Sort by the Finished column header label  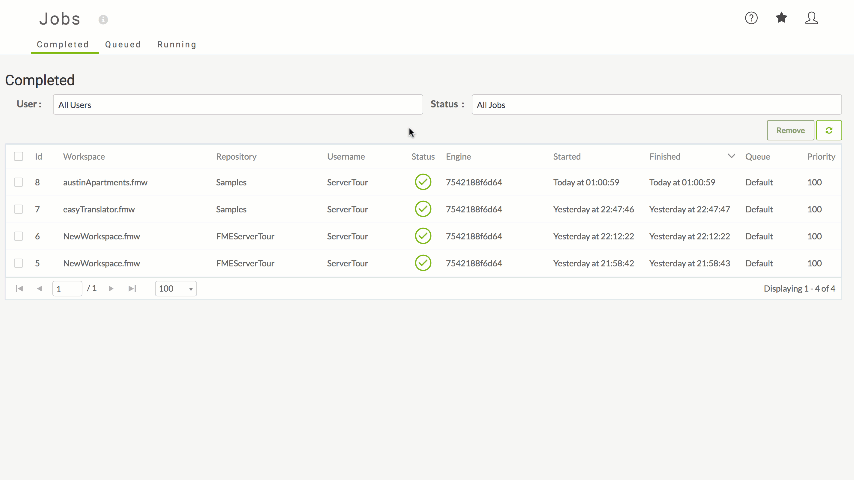click(x=664, y=156)
